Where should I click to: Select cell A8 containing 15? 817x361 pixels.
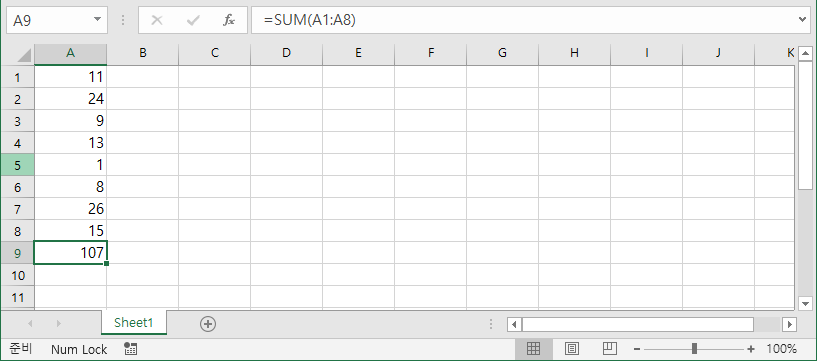71,231
